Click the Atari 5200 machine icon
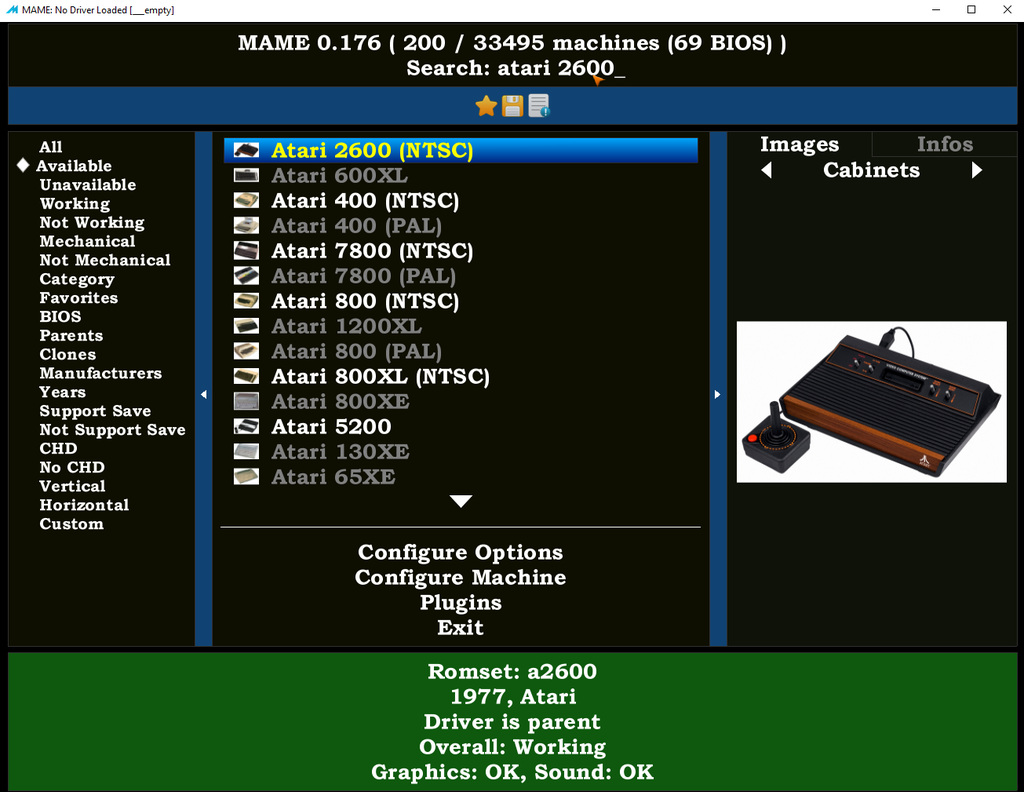The image size is (1024, 792). coord(246,426)
